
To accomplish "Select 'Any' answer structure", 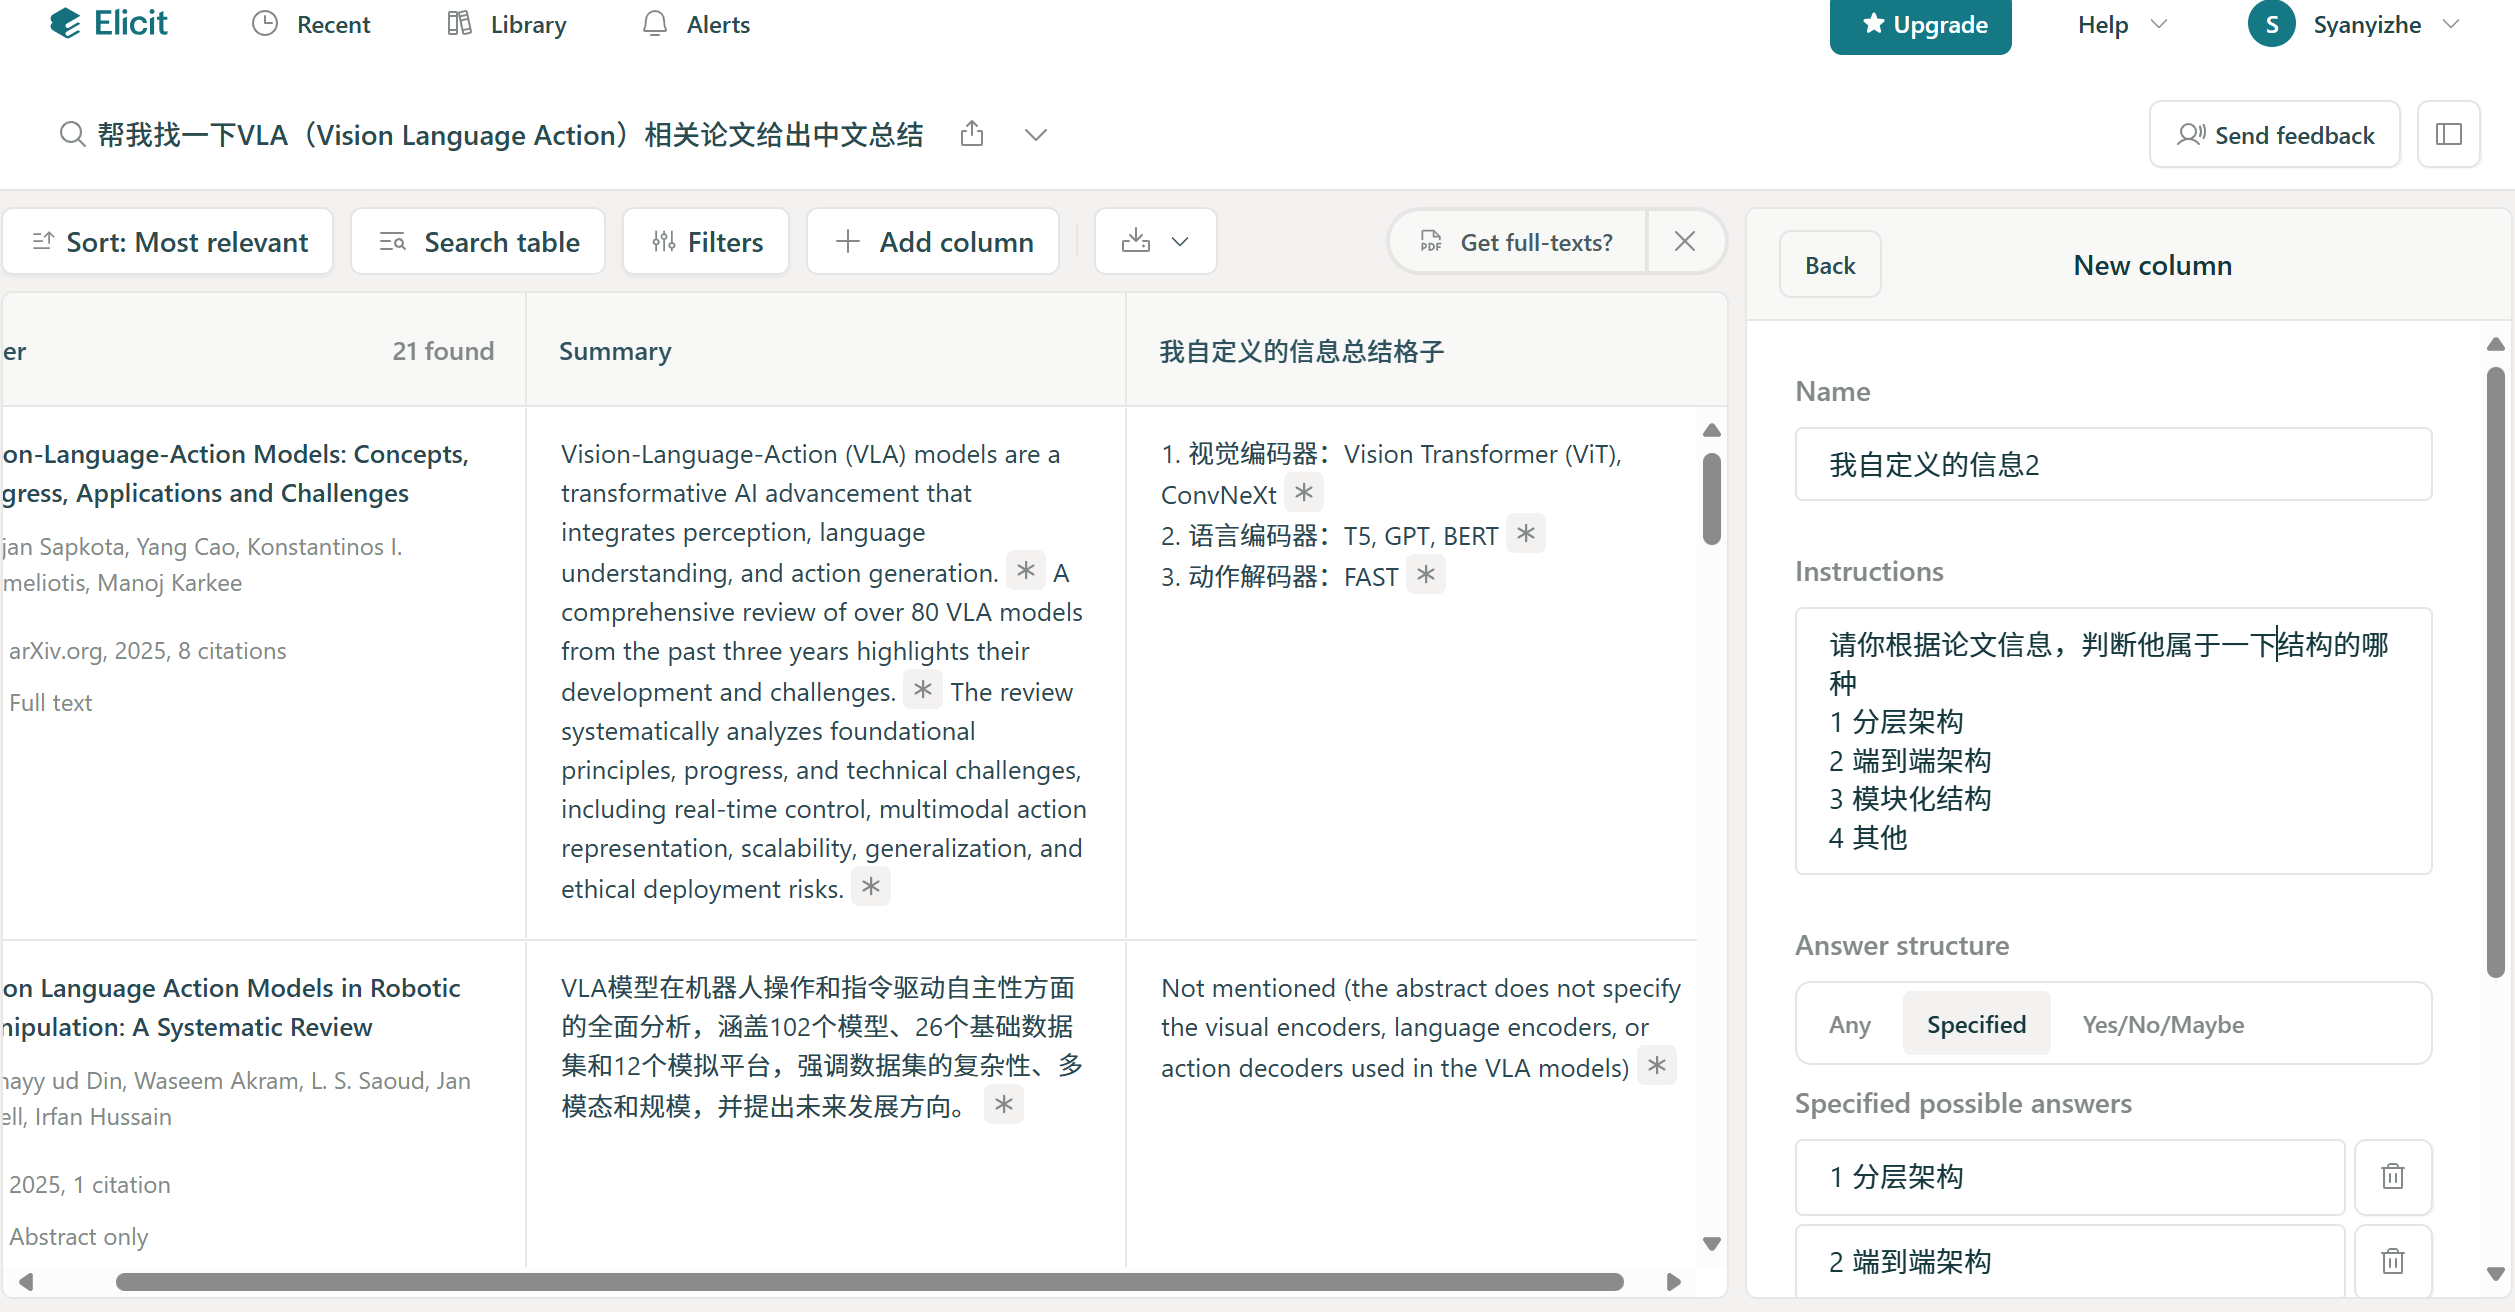I will click(x=1849, y=1024).
